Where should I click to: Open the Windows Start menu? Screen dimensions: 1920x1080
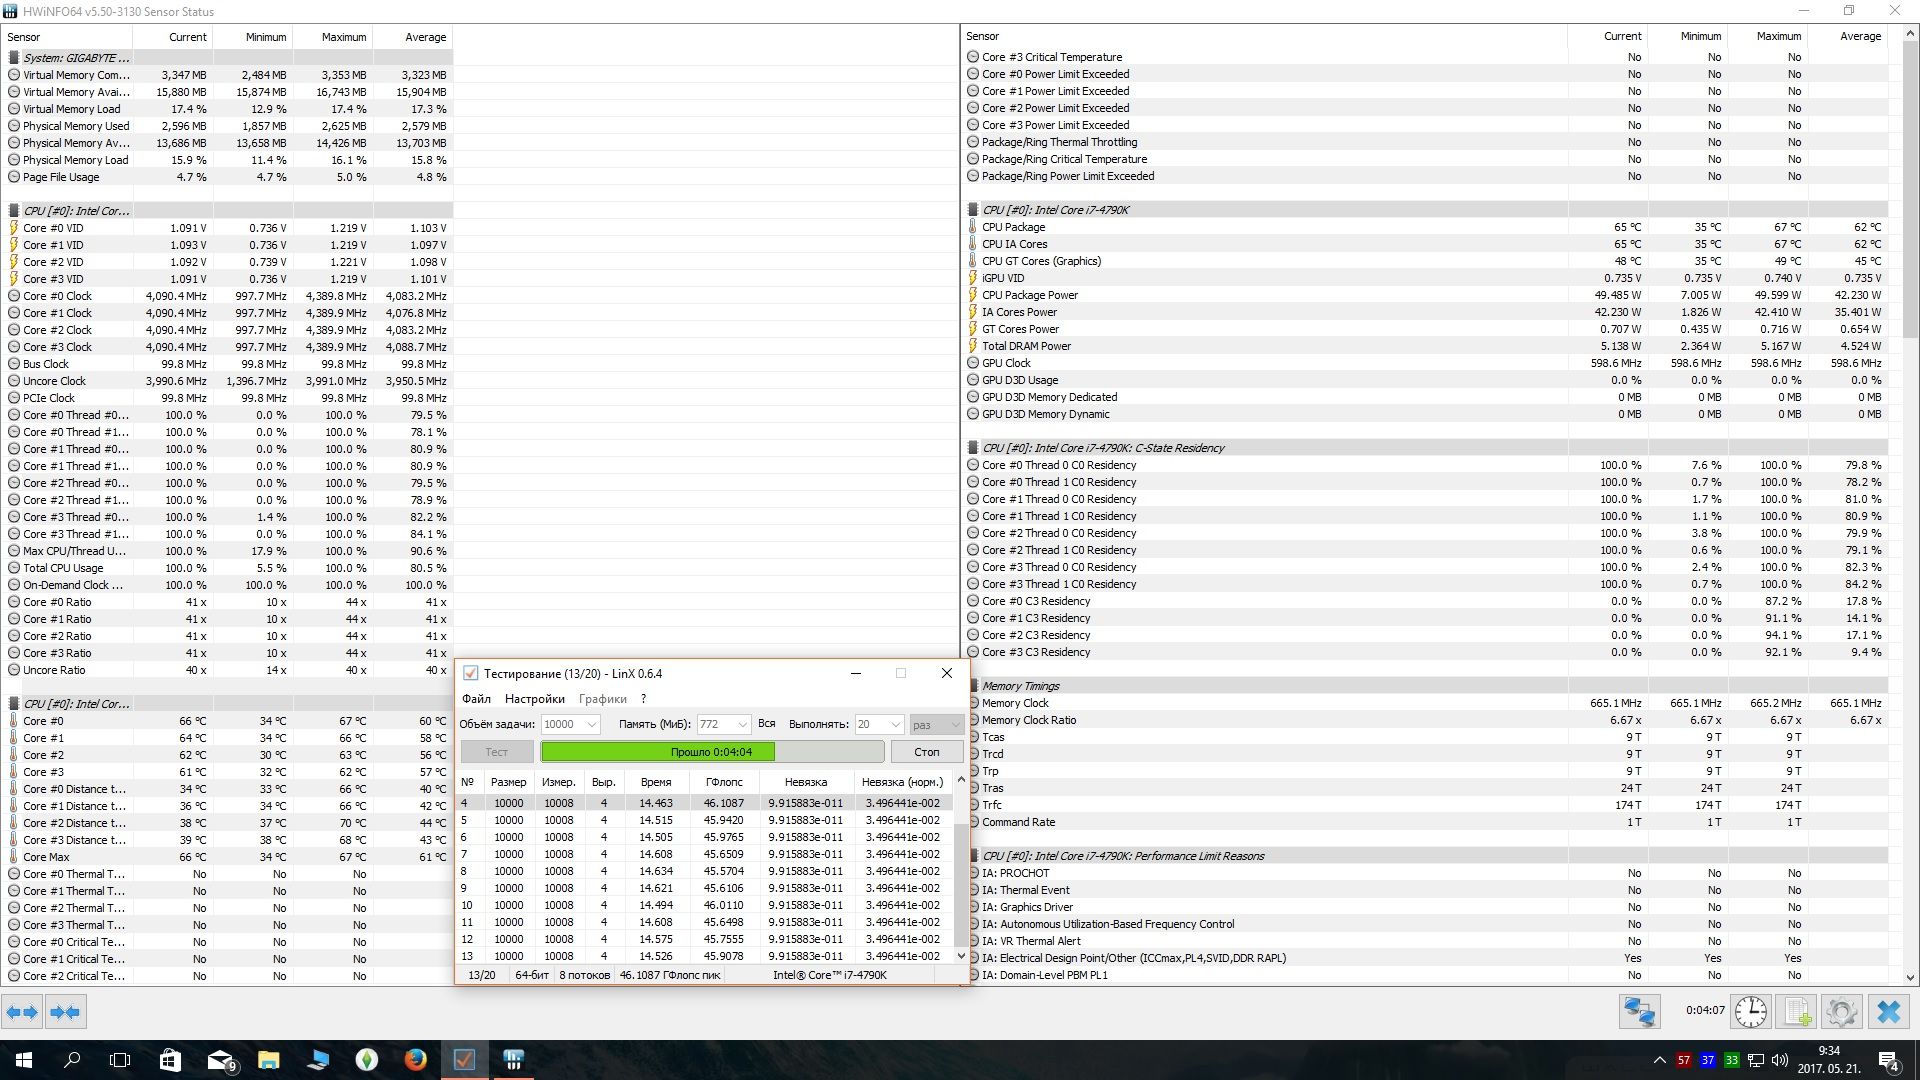click(x=24, y=1060)
